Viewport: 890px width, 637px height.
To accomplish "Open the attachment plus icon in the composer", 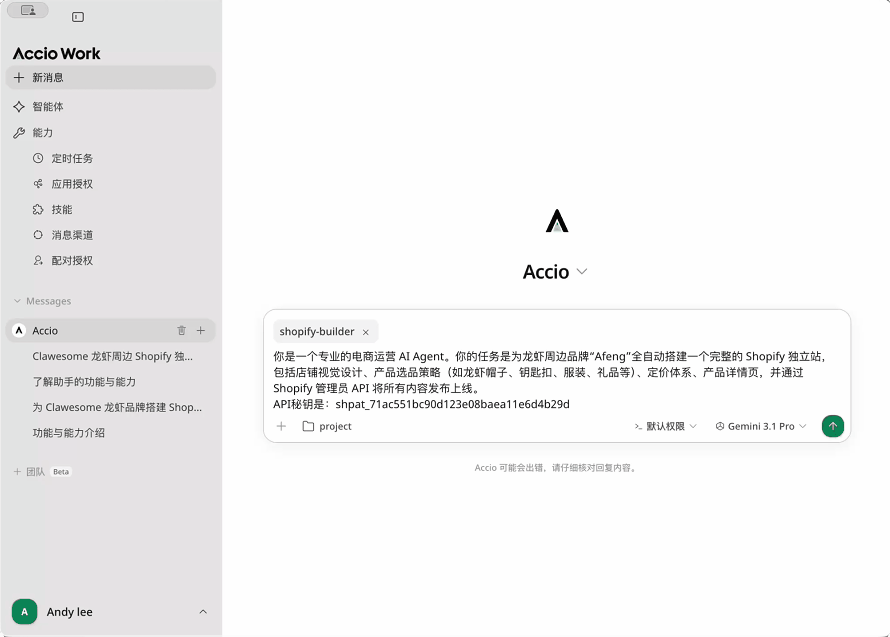I will point(282,426).
